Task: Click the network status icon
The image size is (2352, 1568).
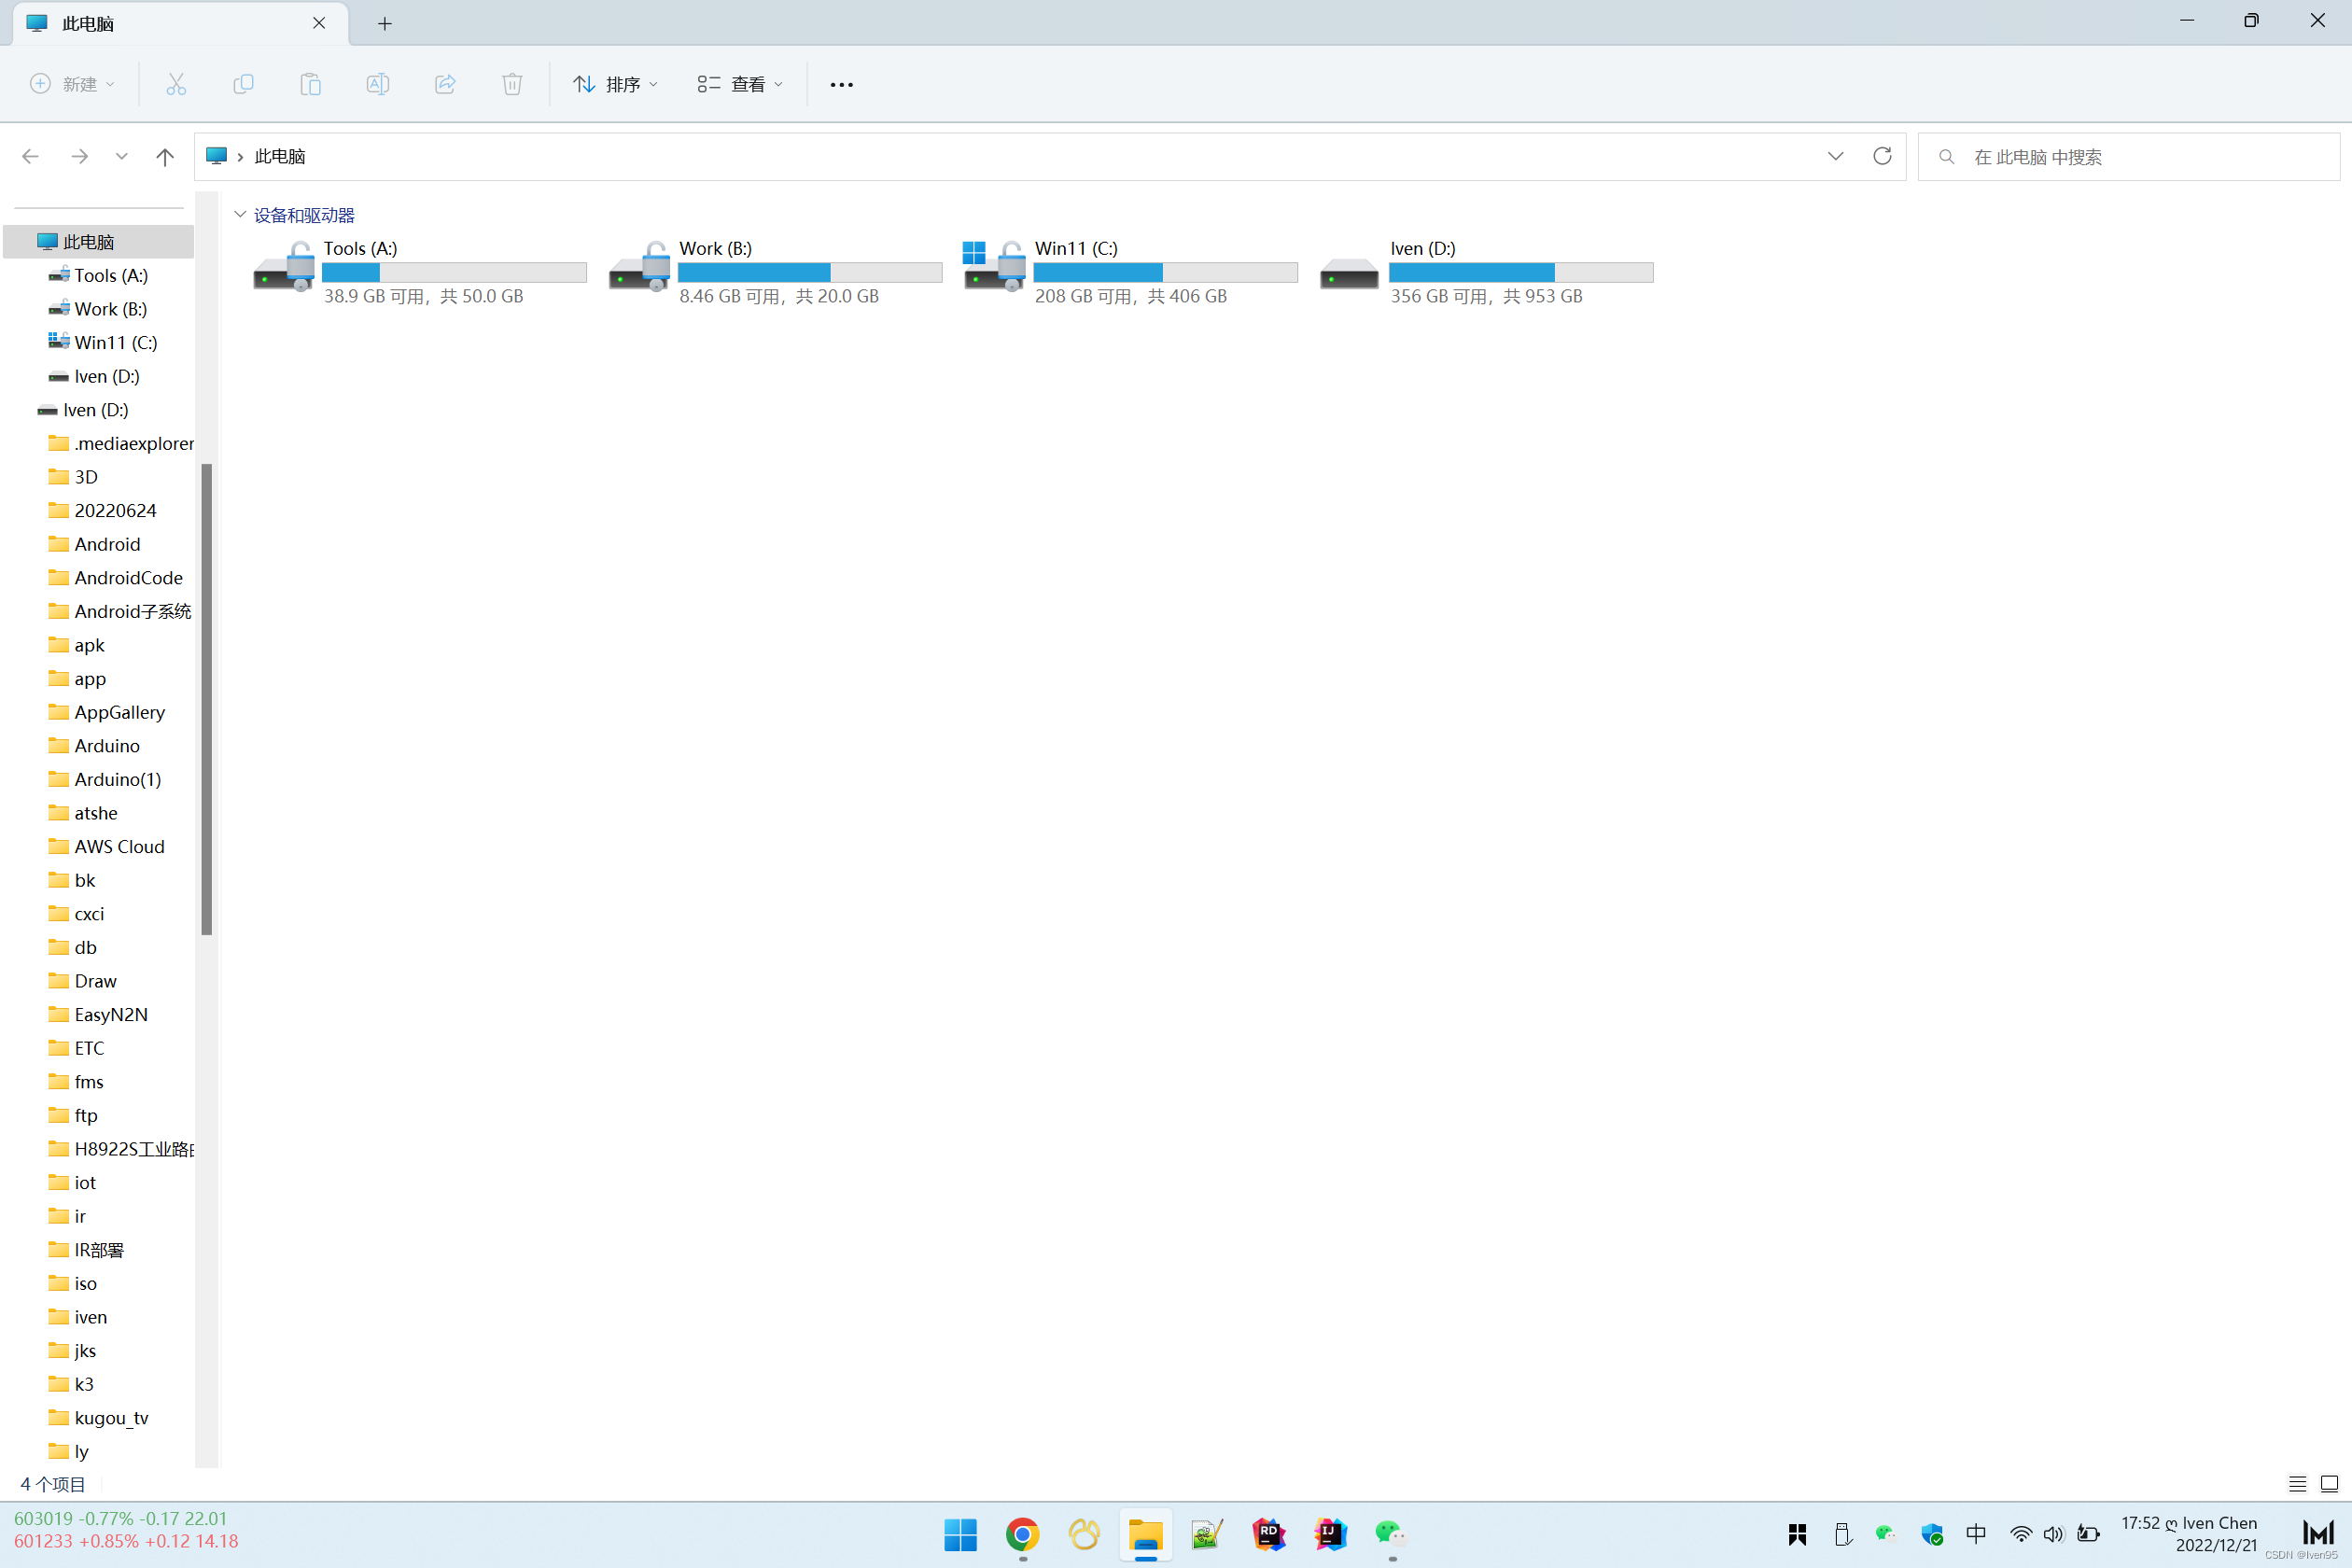Action: coord(2018,1534)
